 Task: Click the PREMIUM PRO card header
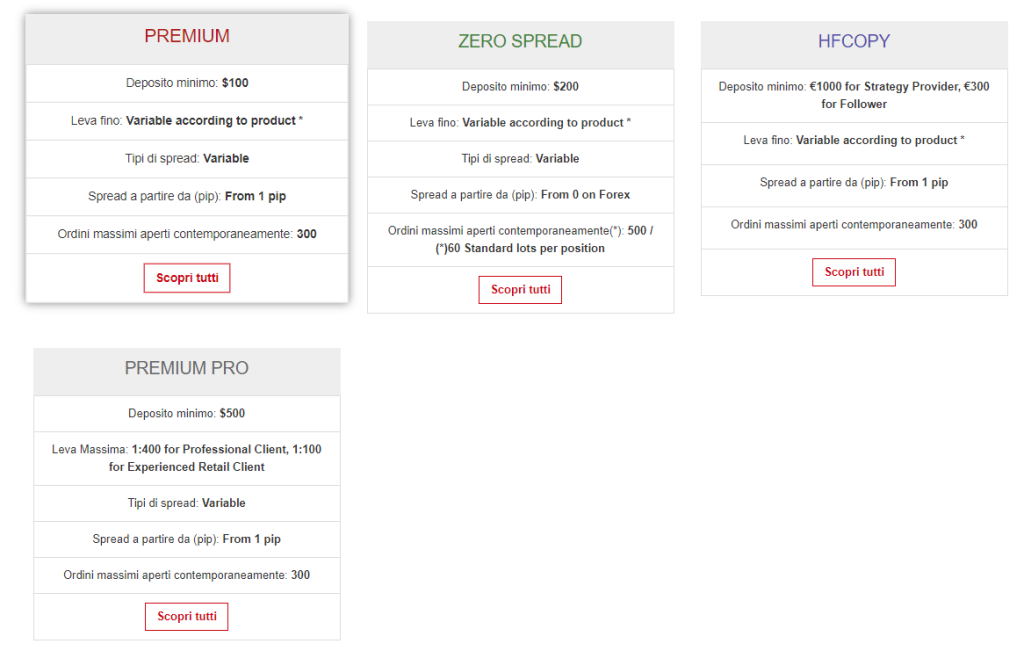tap(187, 368)
